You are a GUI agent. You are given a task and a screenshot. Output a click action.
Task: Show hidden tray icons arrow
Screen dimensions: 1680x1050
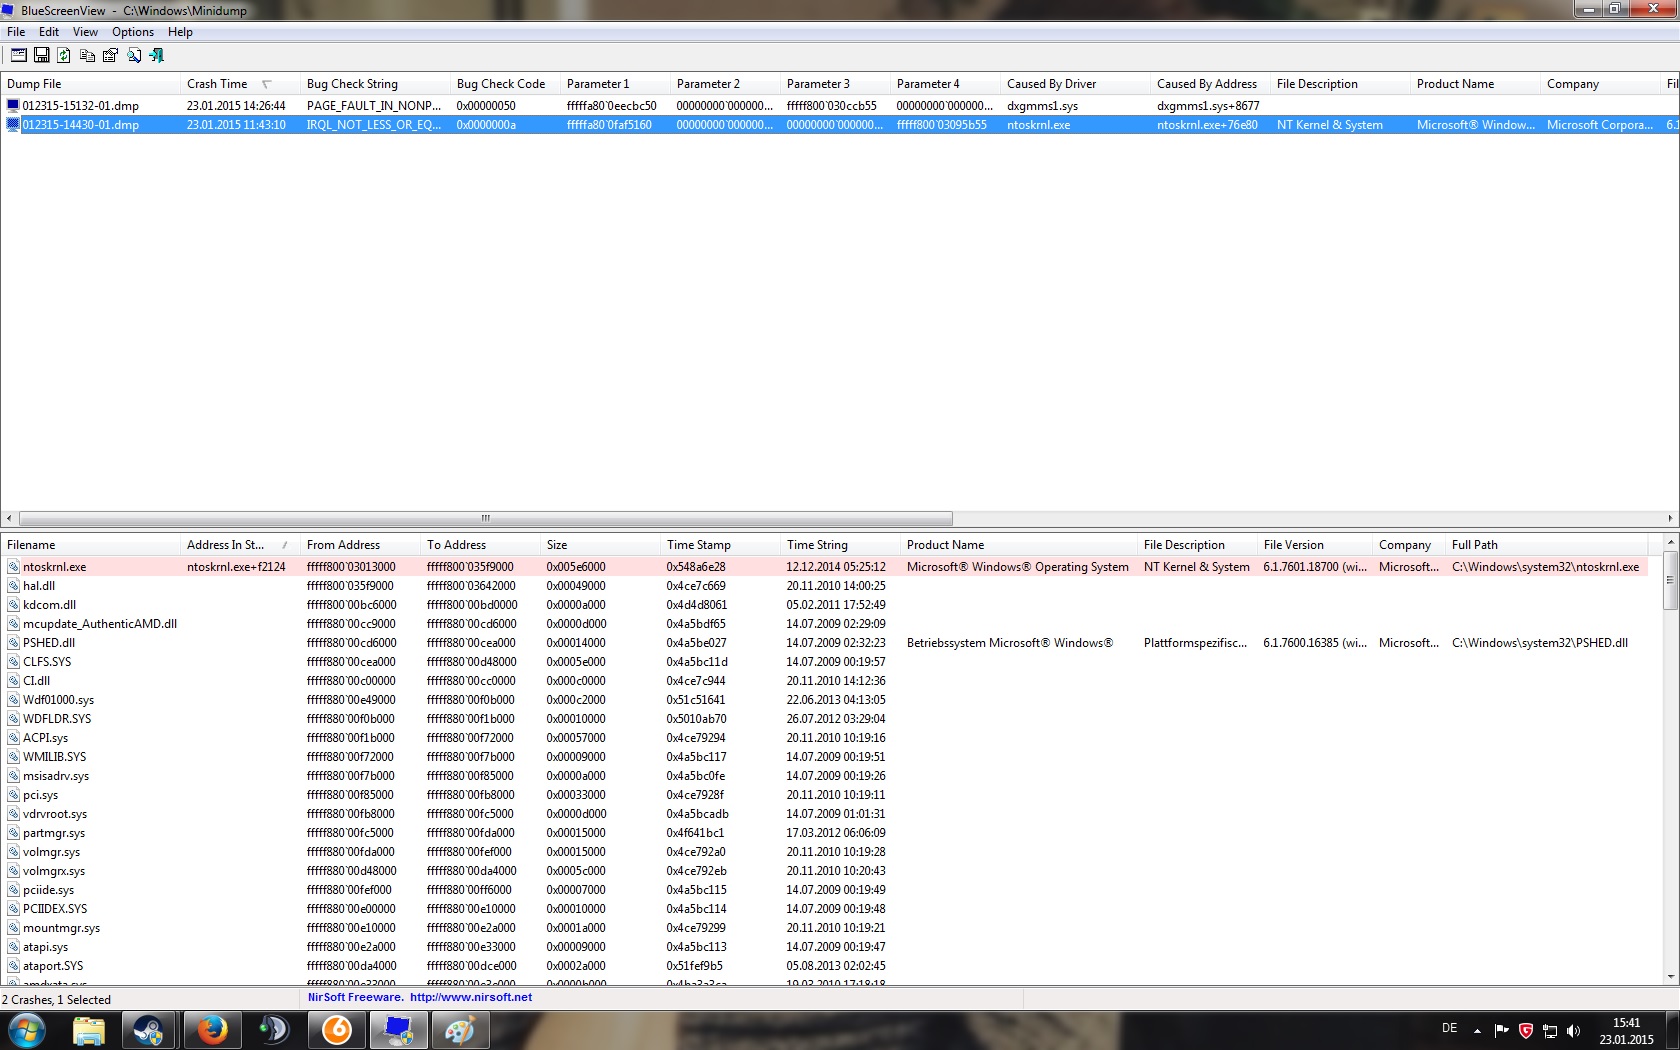1477,1030
